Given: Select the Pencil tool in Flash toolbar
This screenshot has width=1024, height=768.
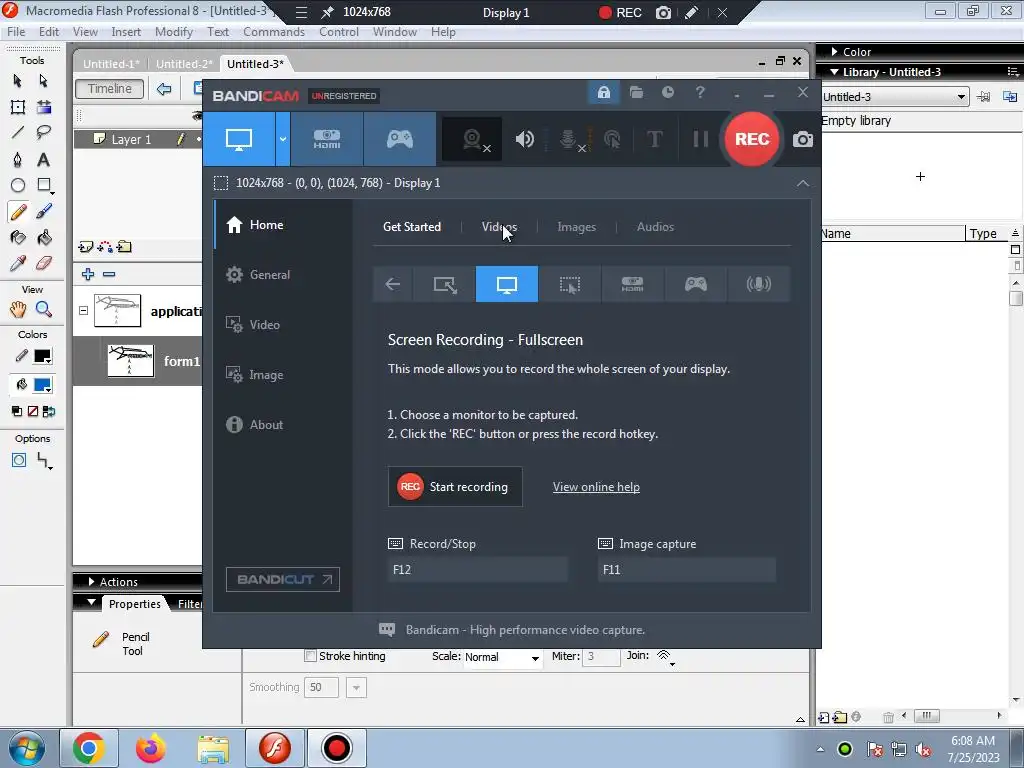Looking at the screenshot, I should (18, 212).
